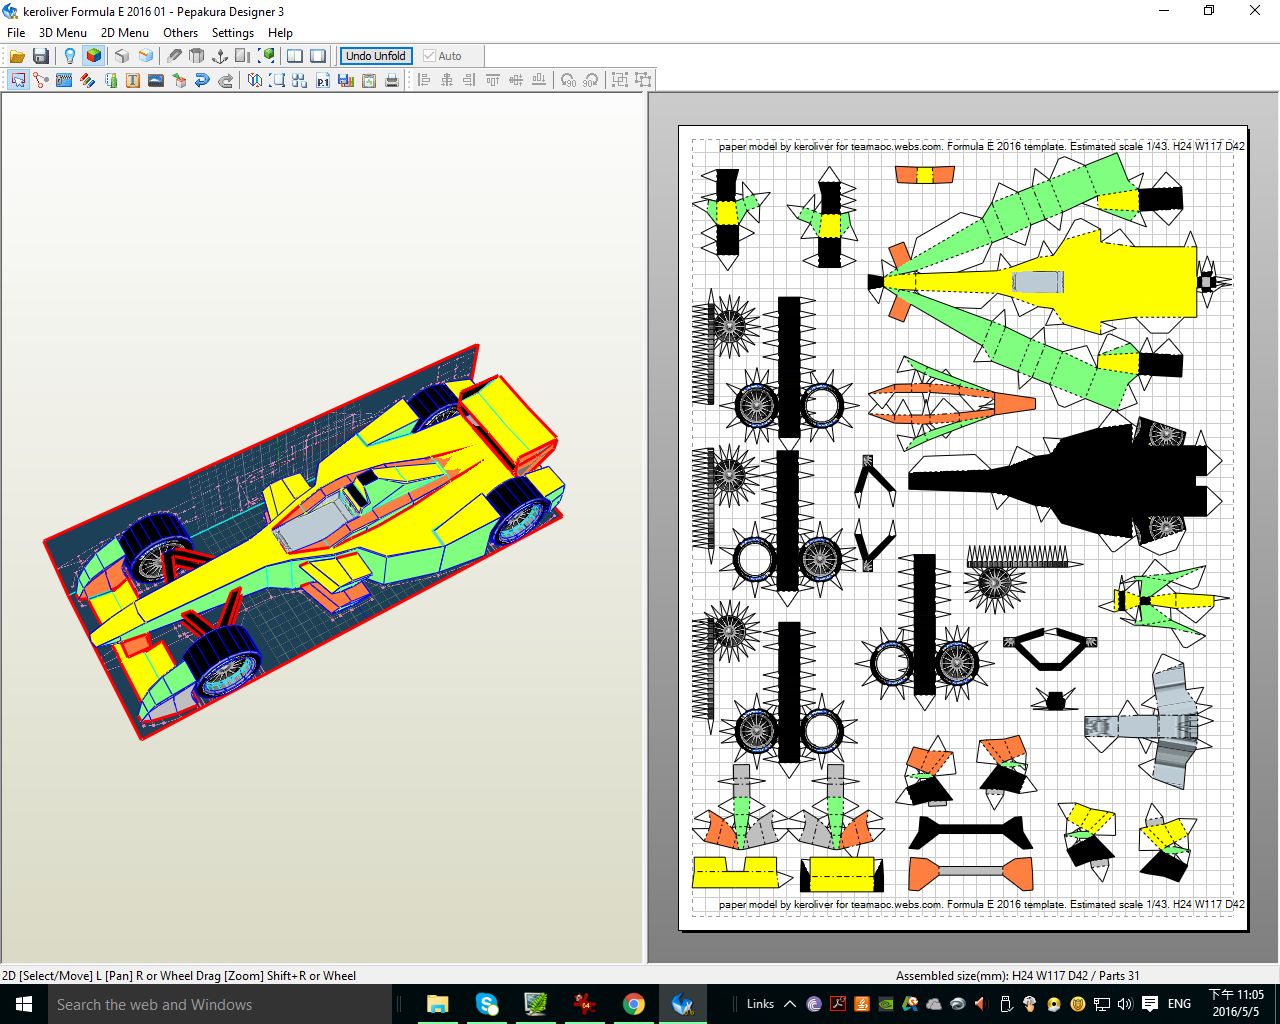Viewport: 1280px width, 1024px height.
Task: Click the printer icon in the toolbar
Action: pos(392,80)
